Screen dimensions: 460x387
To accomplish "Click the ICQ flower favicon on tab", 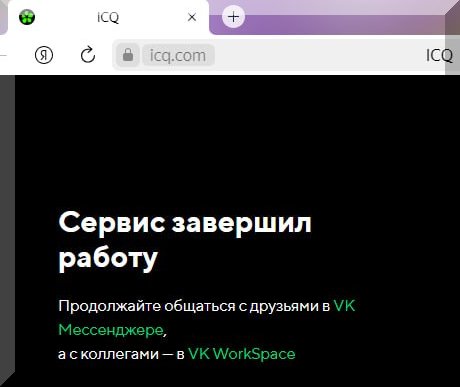I will pos(27,17).
